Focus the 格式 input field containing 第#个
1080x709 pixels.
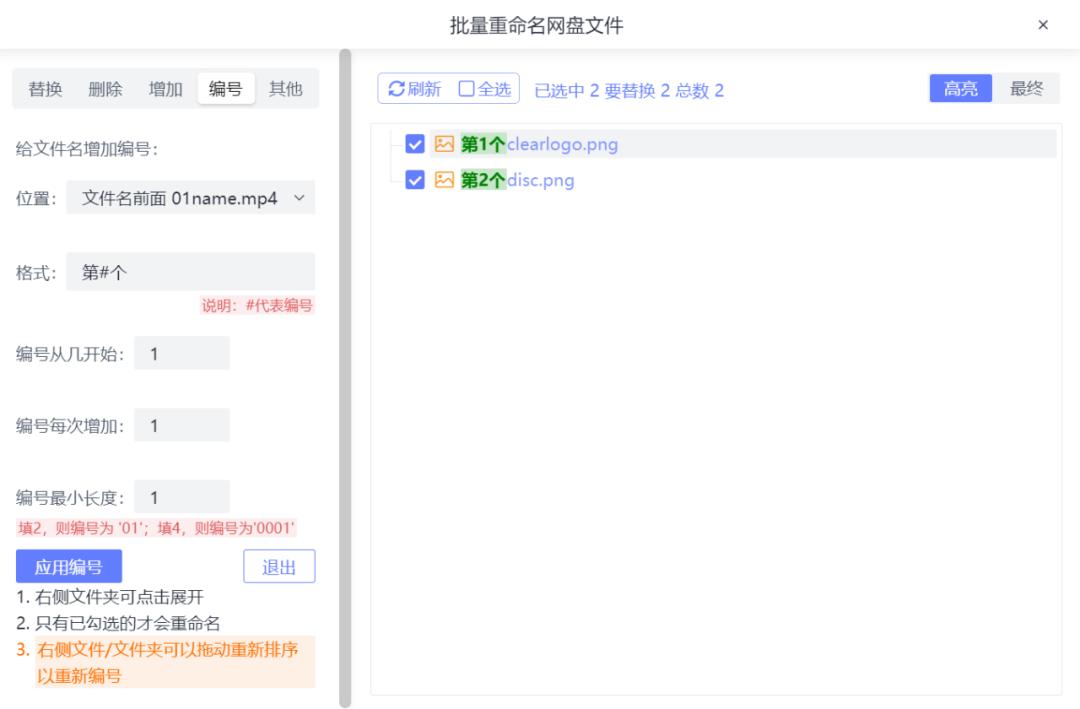tap(191, 271)
